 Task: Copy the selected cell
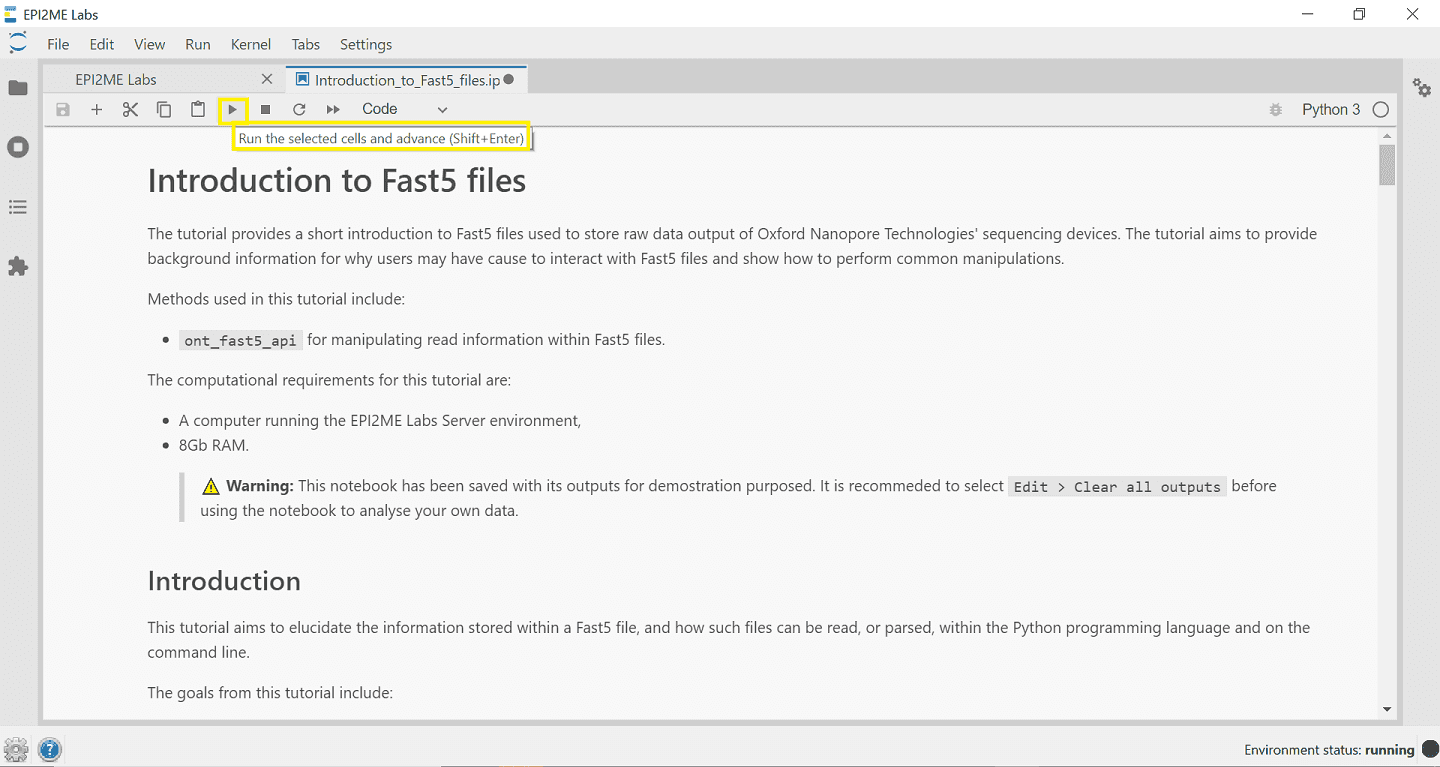click(x=164, y=109)
